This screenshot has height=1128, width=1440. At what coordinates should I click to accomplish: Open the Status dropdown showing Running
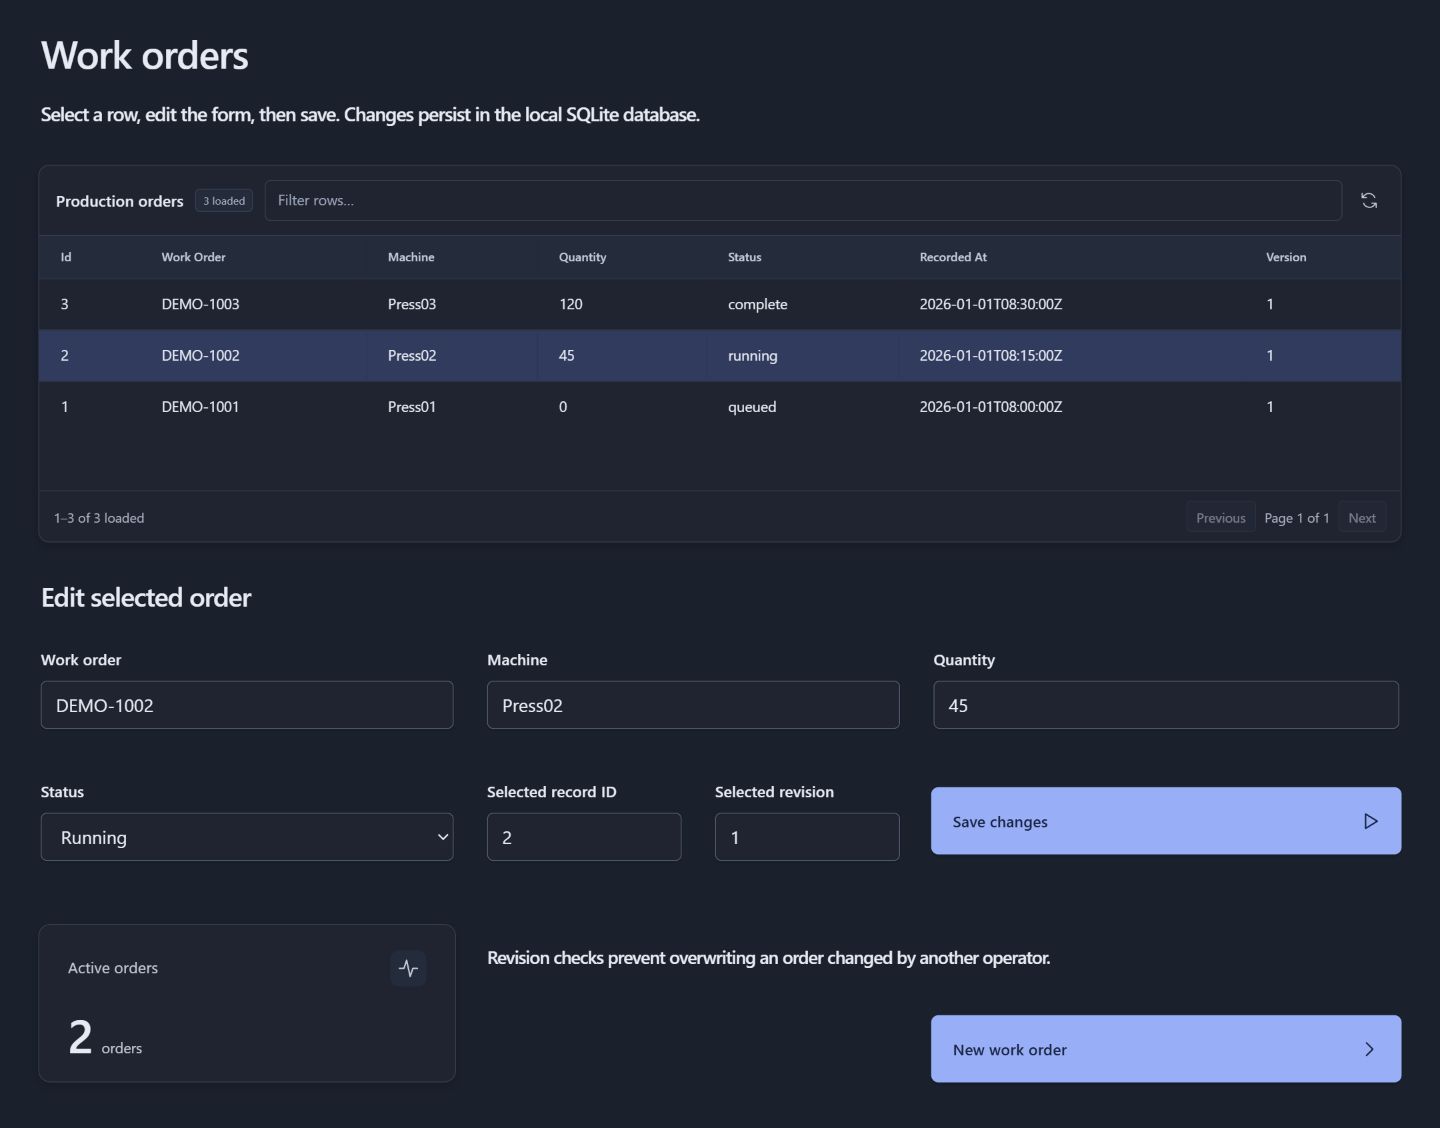tap(247, 837)
